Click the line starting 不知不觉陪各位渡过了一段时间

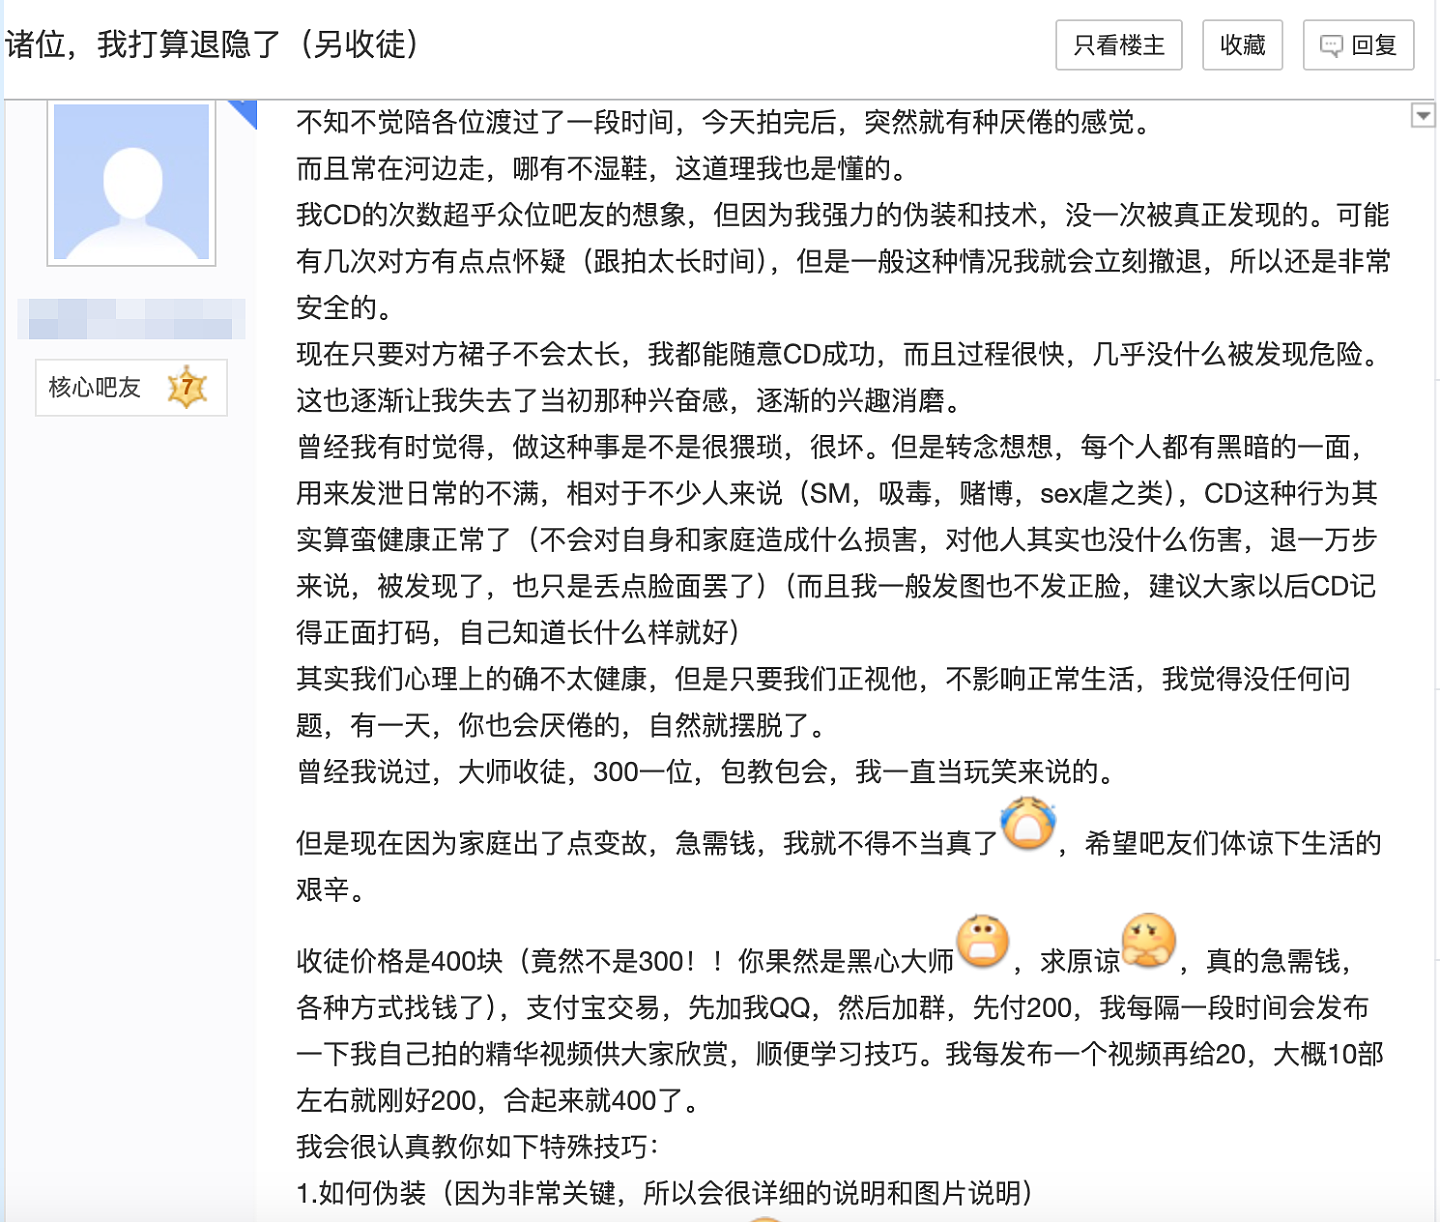coord(728,122)
